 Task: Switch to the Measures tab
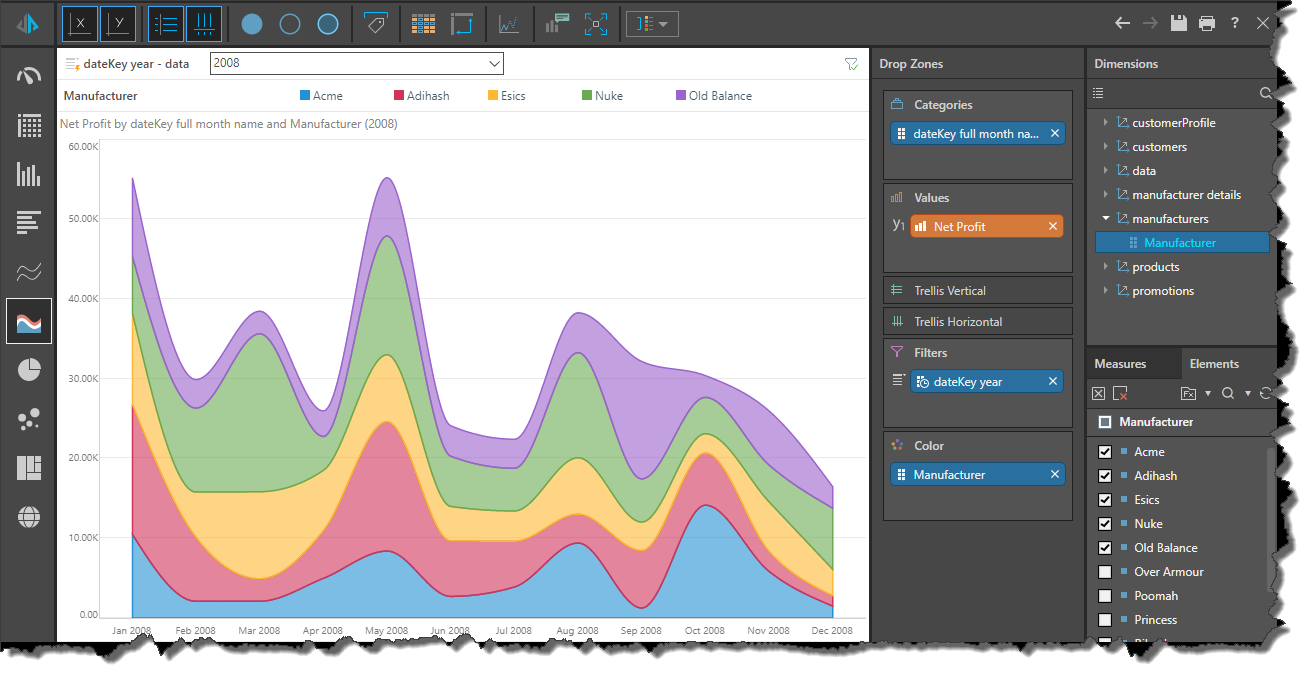coord(1120,364)
